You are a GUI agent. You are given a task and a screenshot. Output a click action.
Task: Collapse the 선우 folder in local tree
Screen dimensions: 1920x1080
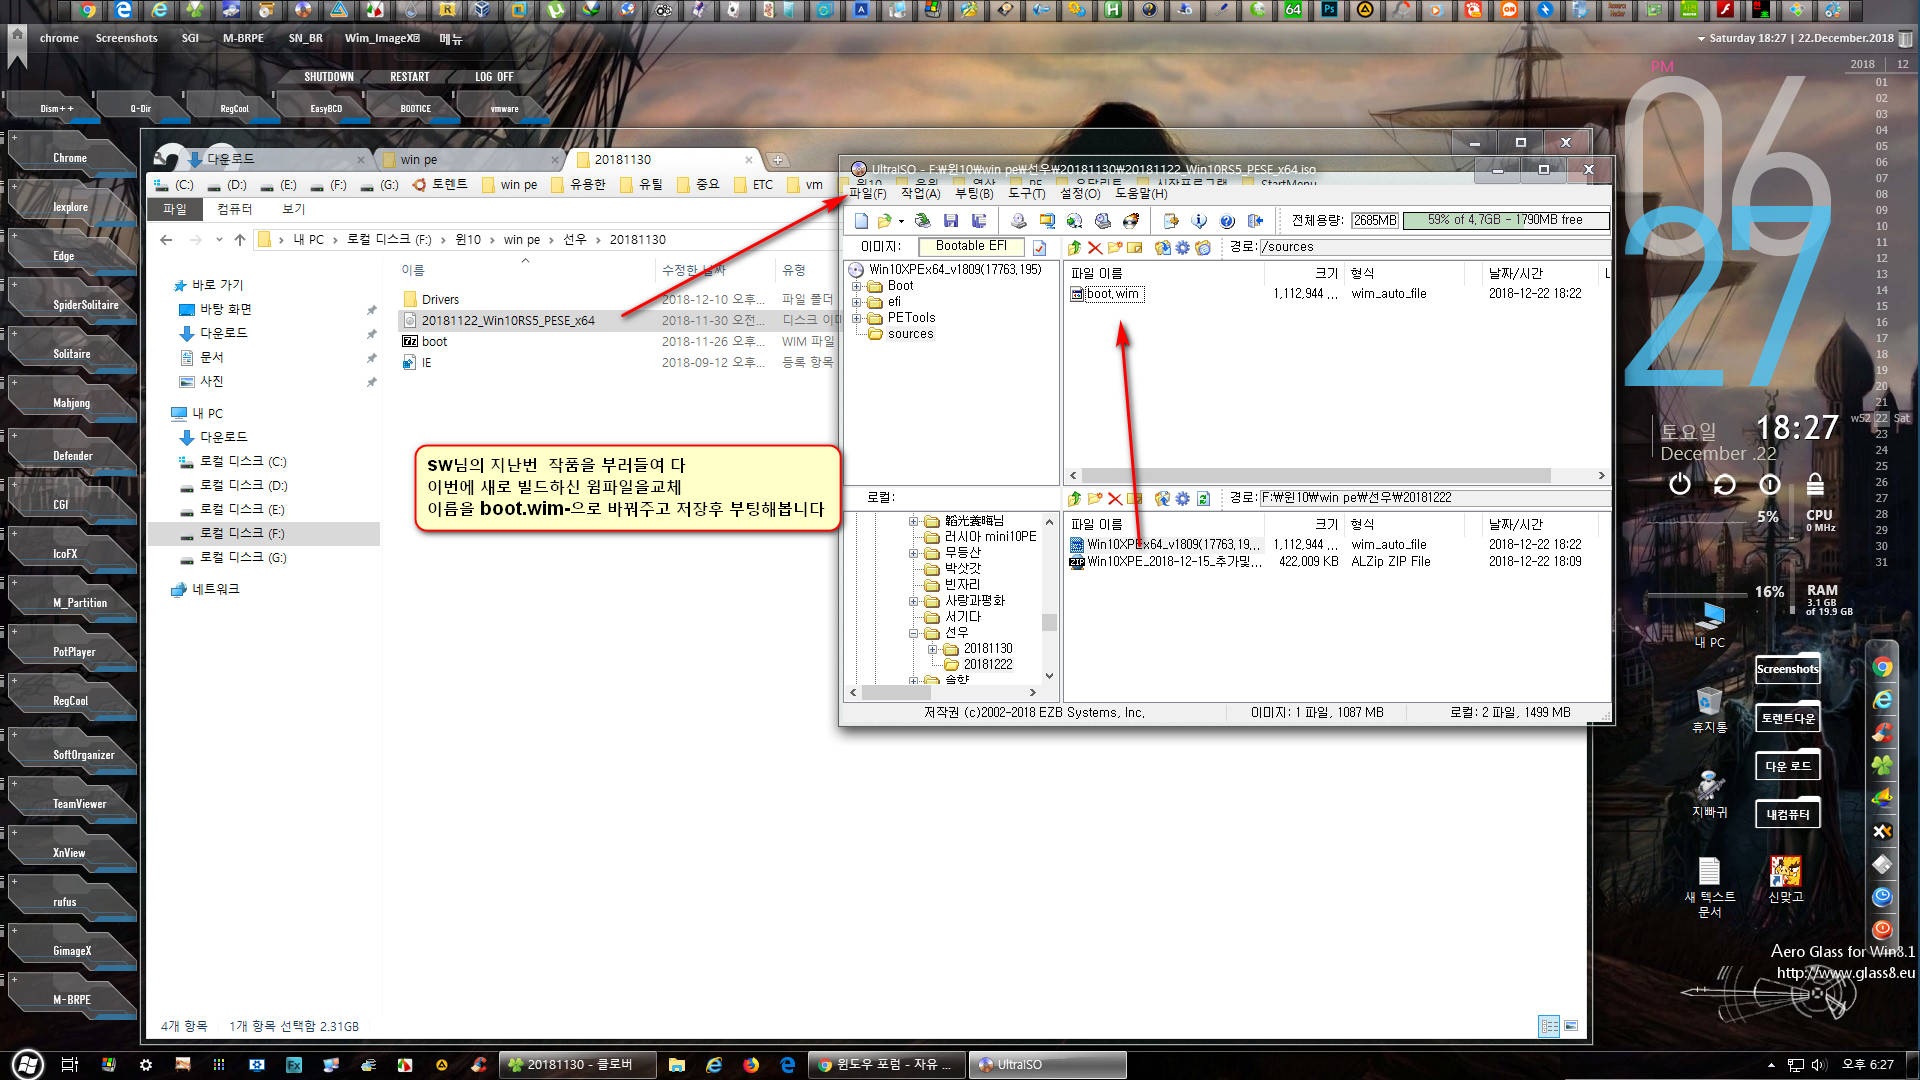pyautogui.click(x=913, y=633)
